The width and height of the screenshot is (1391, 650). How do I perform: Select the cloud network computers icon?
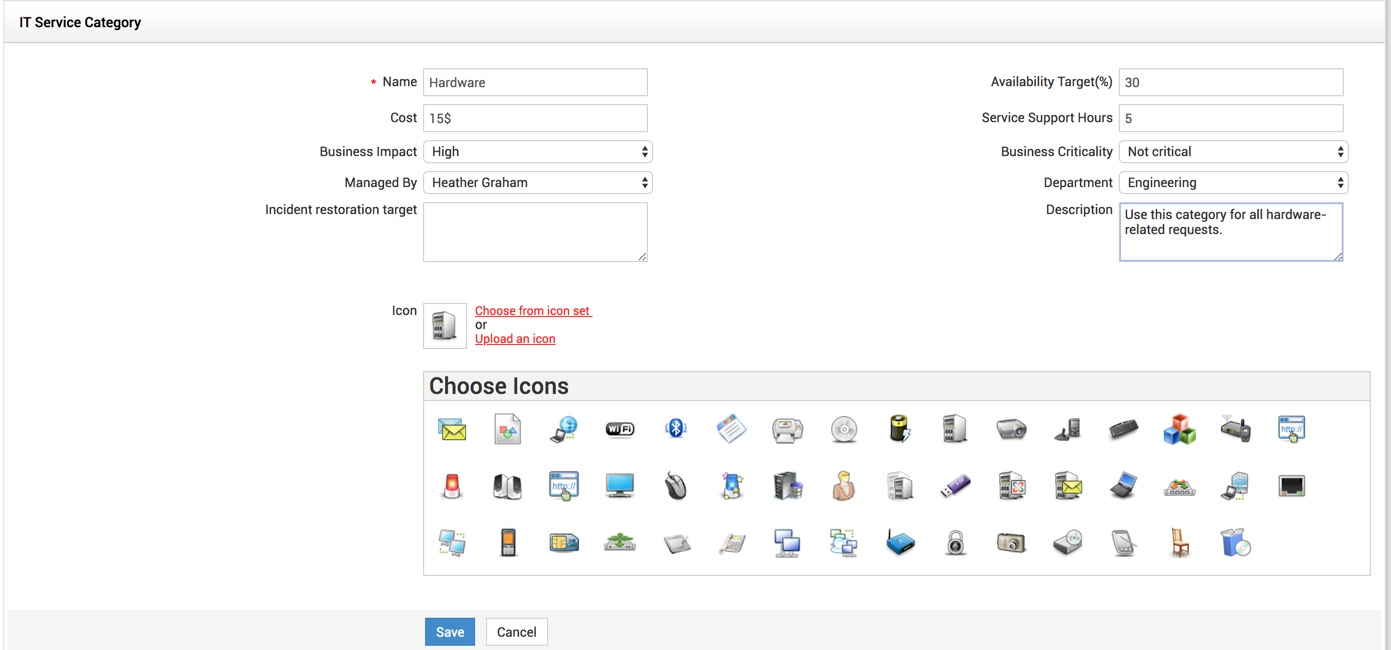pyautogui.click(x=844, y=542)
